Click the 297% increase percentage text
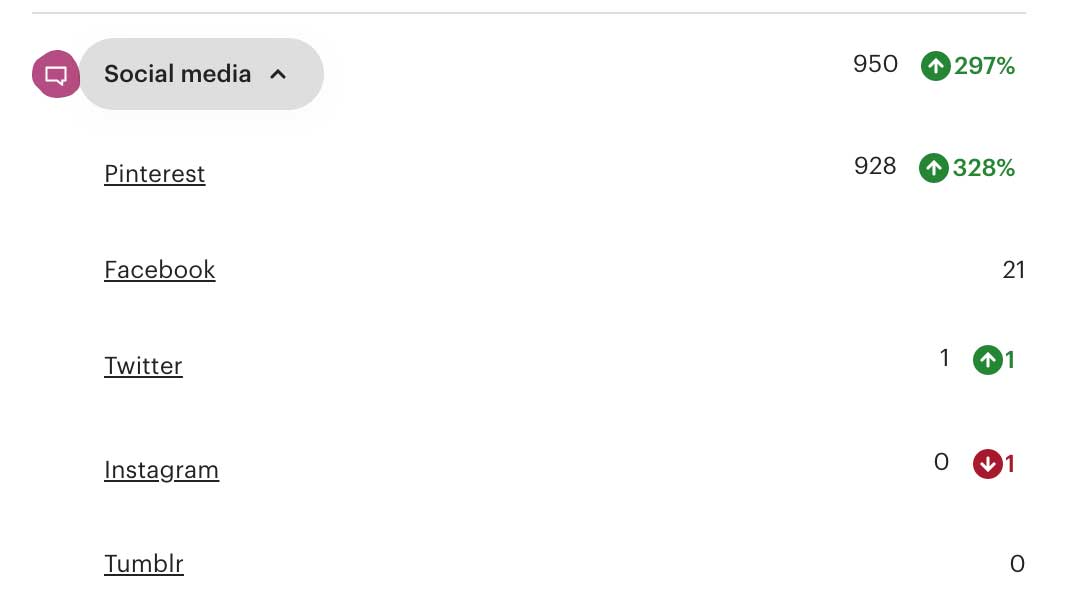The width and height of the screenshot is (1070, 608). [984, 66]
